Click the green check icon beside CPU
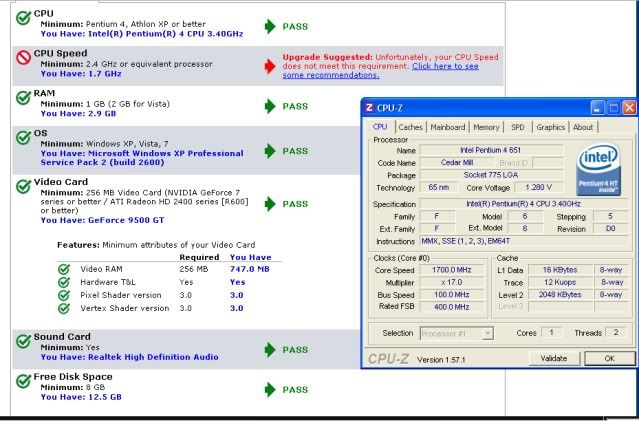Viewport: 639px width, 421px height. [24, 18]
